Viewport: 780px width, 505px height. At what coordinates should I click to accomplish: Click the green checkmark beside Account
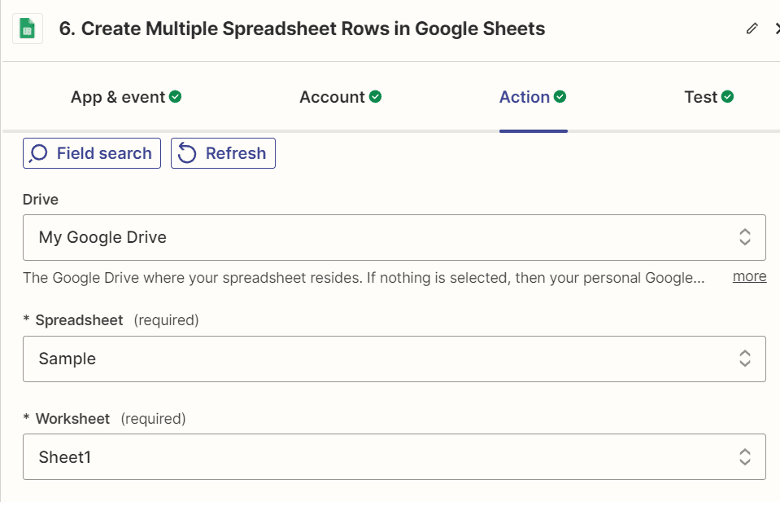[x=376, y=97]
